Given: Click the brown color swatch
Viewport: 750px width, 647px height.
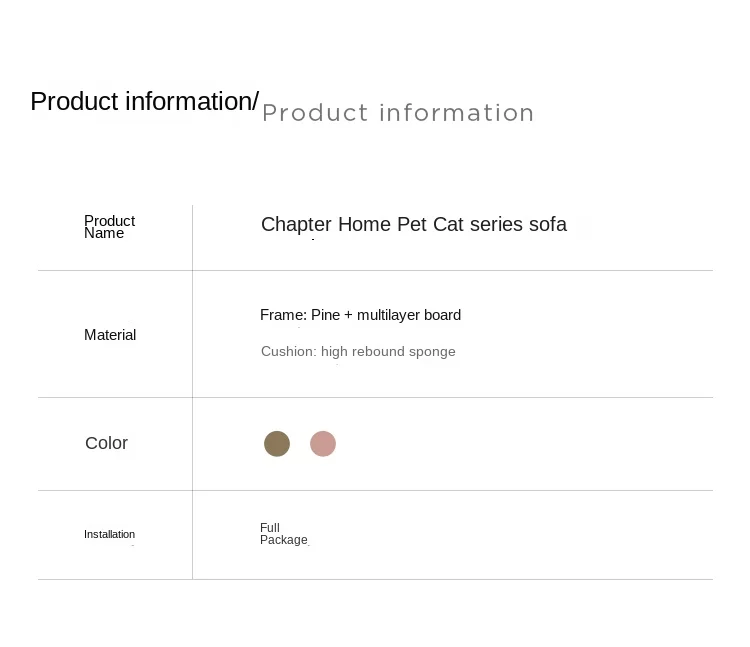Looking at the screenshot, I should point(277,444).
